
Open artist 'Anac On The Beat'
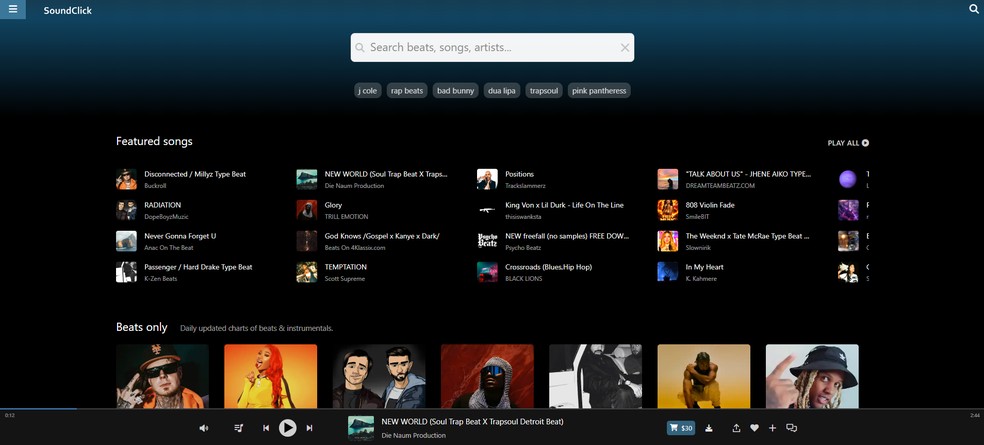click(169, 248)
